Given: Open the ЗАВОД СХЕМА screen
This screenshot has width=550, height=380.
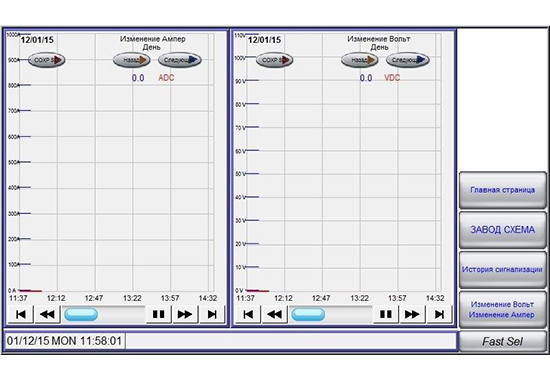Looking at the screenshot, I should point(503,230).
